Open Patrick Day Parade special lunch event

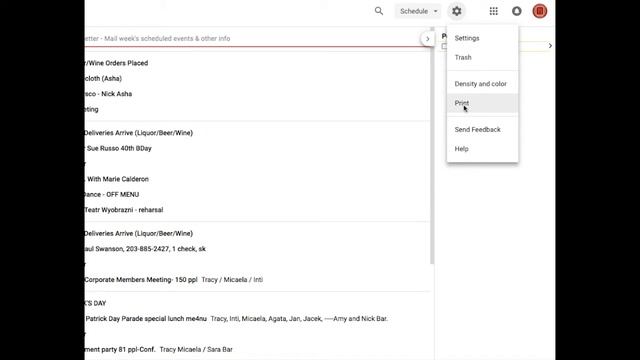click(x=236, y=319)
